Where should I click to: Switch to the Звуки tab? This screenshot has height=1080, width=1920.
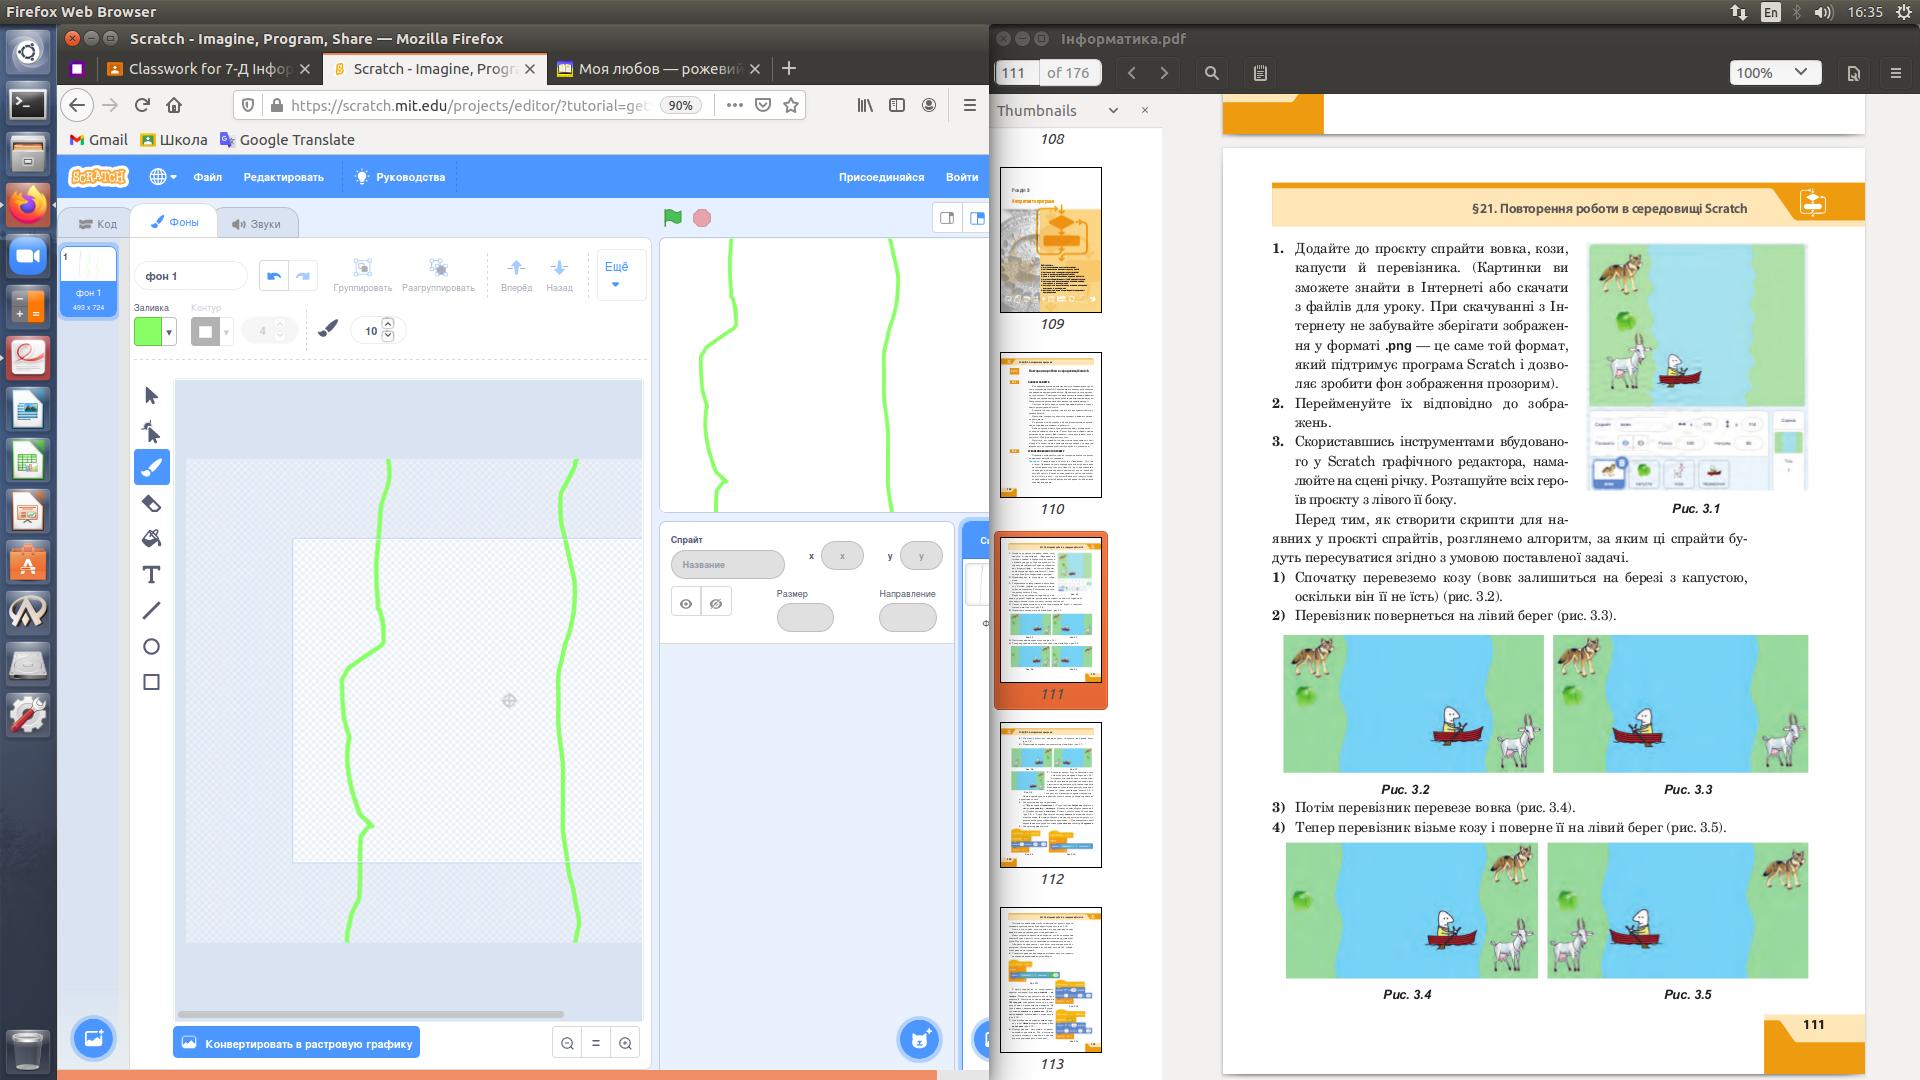(x=256, y=224)
